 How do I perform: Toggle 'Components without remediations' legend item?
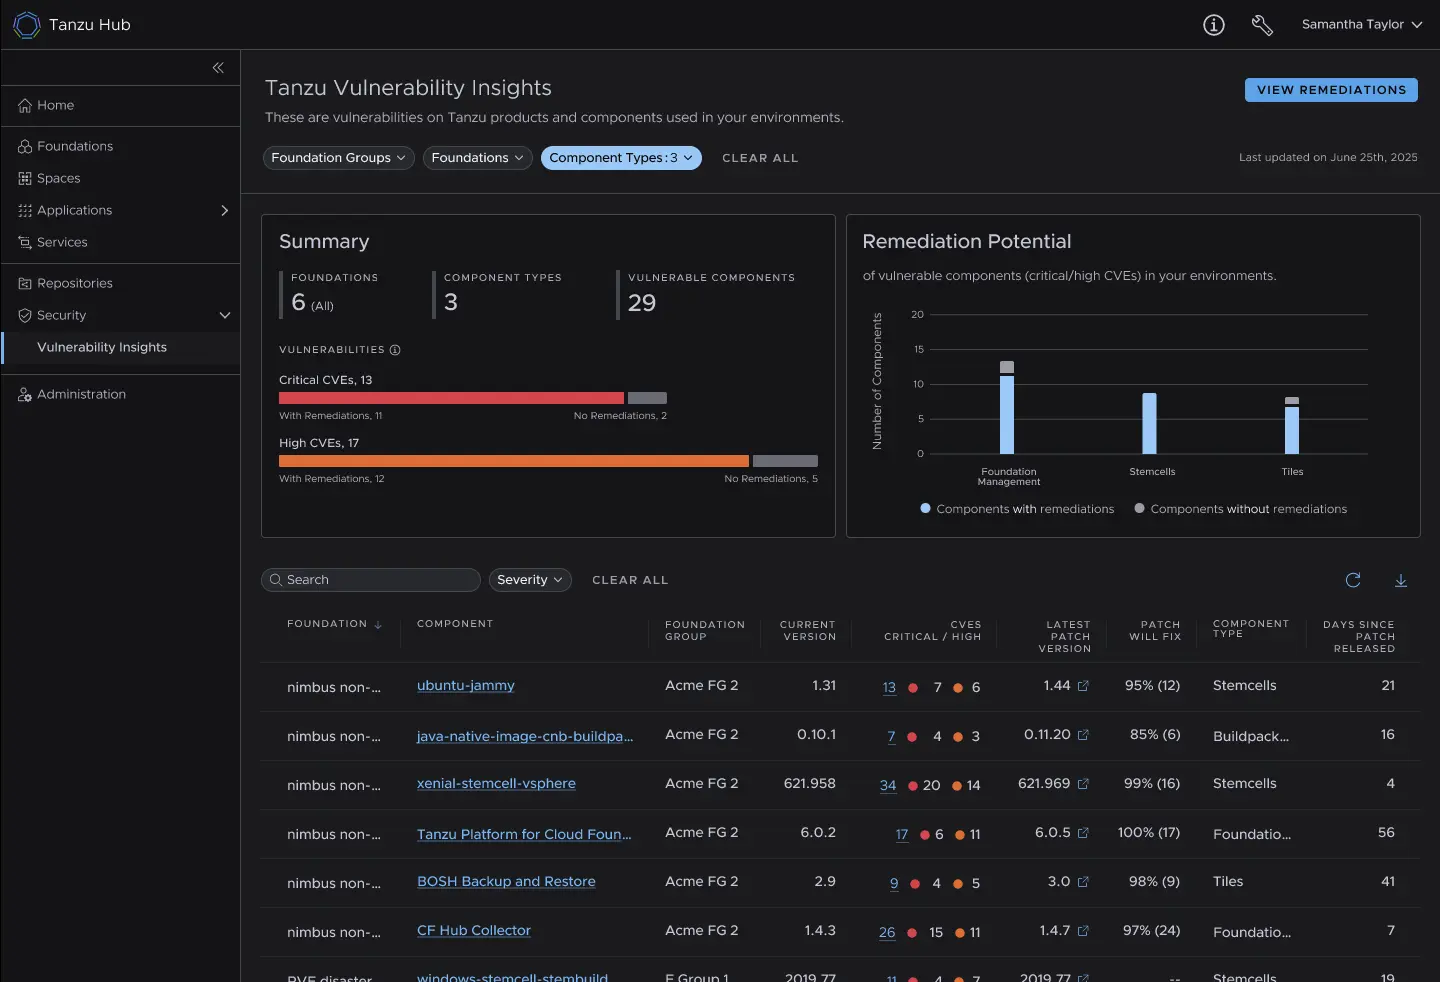click(1240, 509)
